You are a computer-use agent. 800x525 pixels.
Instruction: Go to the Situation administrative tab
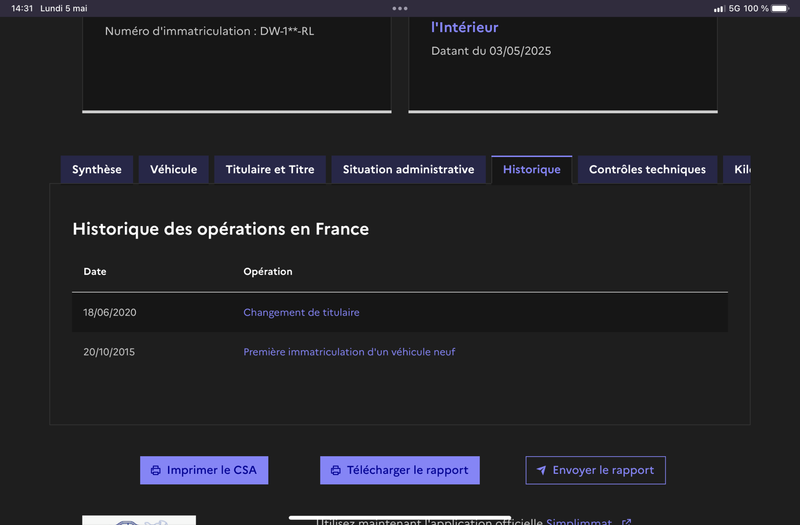point(408,170)
